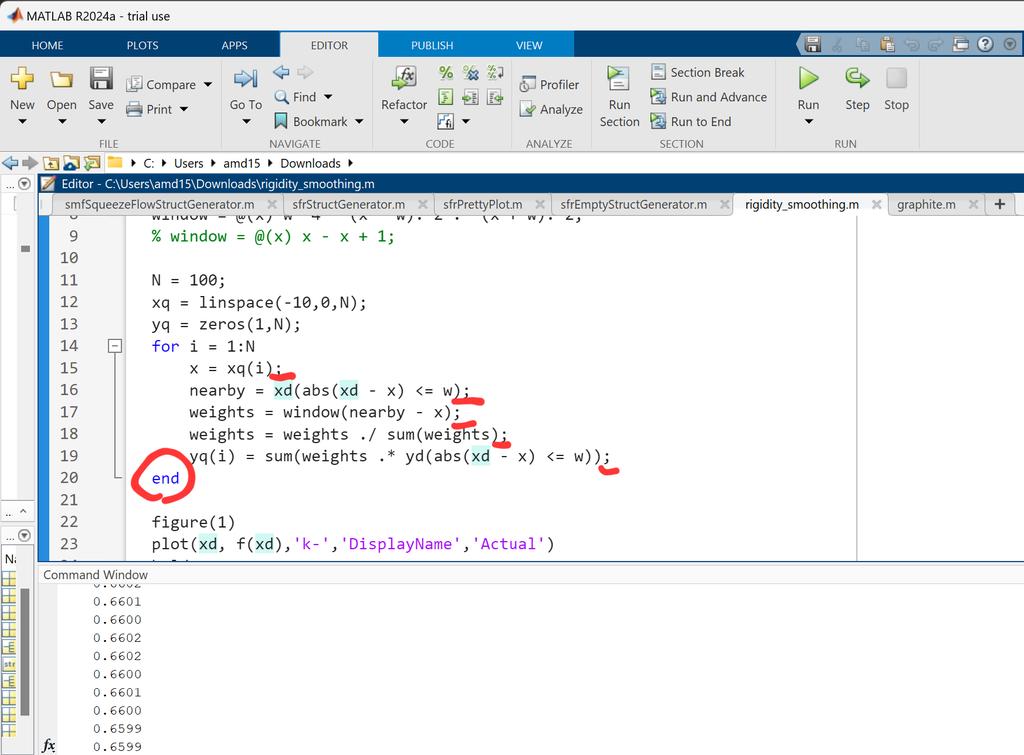Viewport: 1024px width, 755px height.
Task: Click the Refactor fx icon
Action: click(x=404, y=78)
